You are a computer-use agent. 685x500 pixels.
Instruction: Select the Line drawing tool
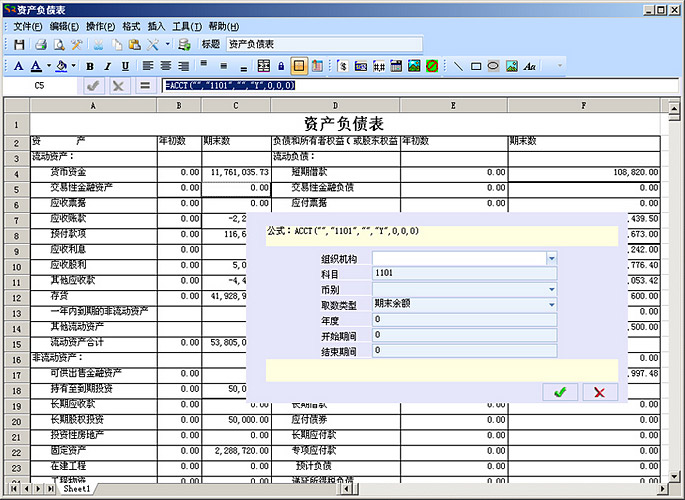pyautogui.click(x=459, y=66)
